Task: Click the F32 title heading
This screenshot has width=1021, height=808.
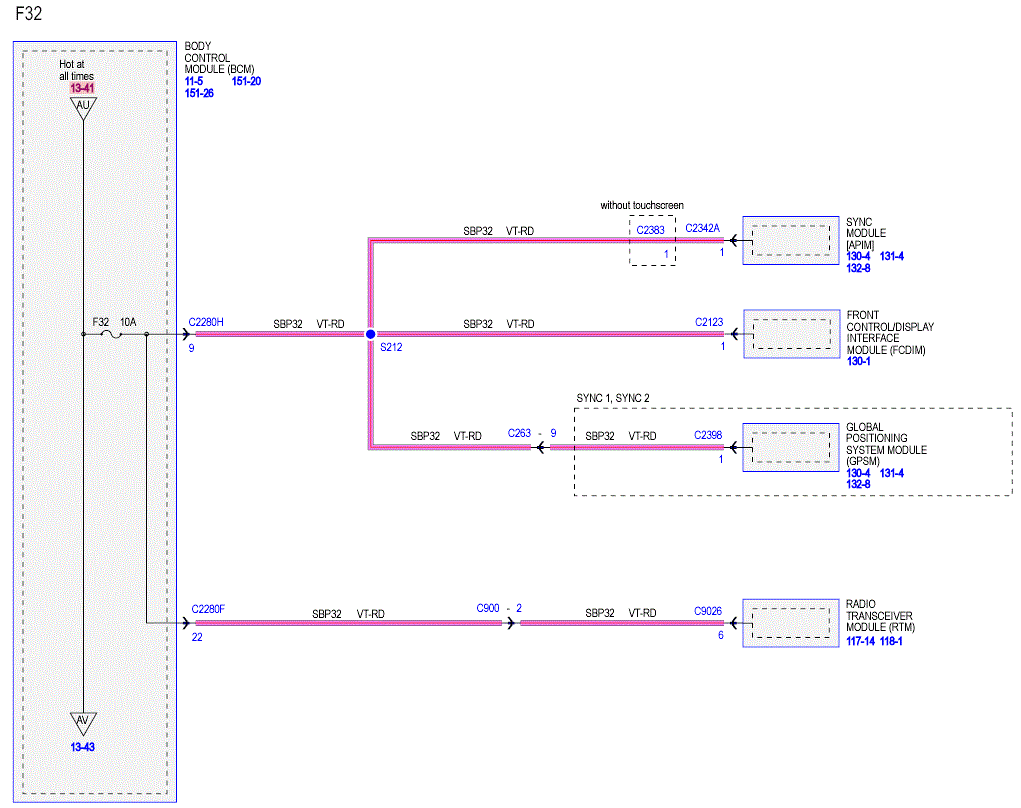Action: coord(29,14)
